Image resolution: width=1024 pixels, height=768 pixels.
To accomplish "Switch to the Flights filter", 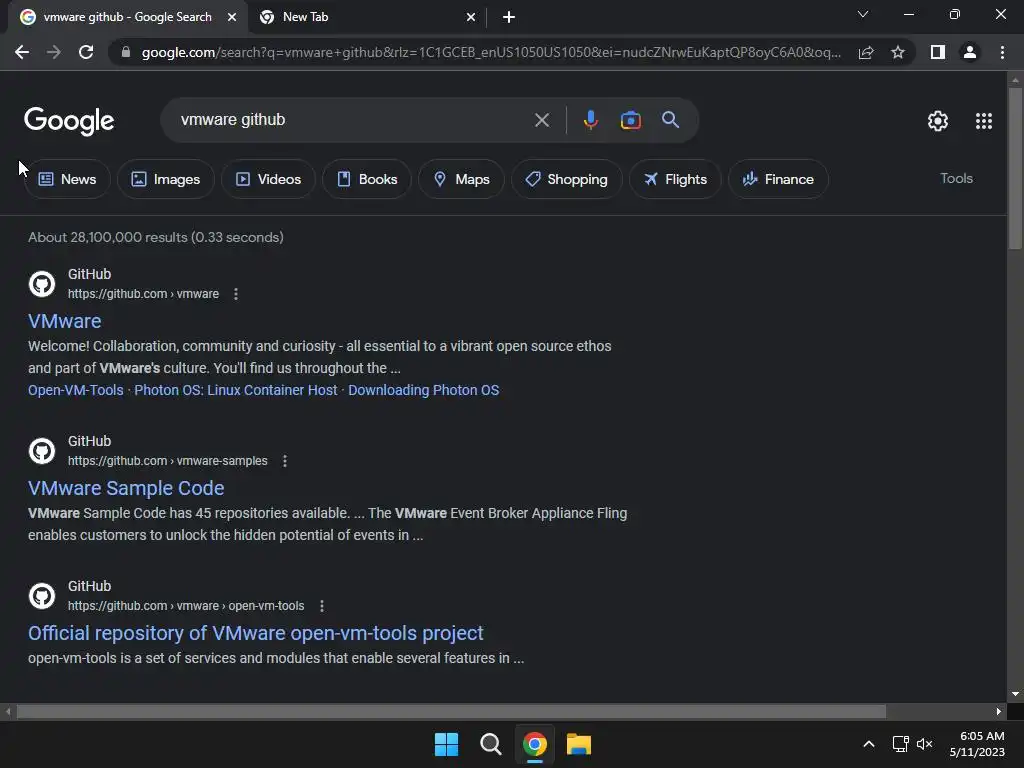I will 675,179.
